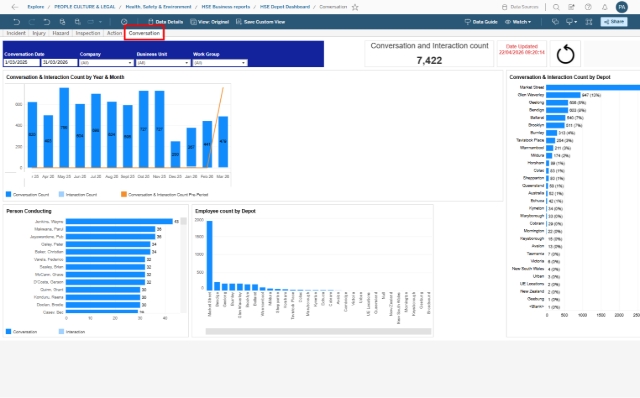Click the Undo icon in toolbar
The height and width of the screenshot is (398, 640).
click(16, 22)
